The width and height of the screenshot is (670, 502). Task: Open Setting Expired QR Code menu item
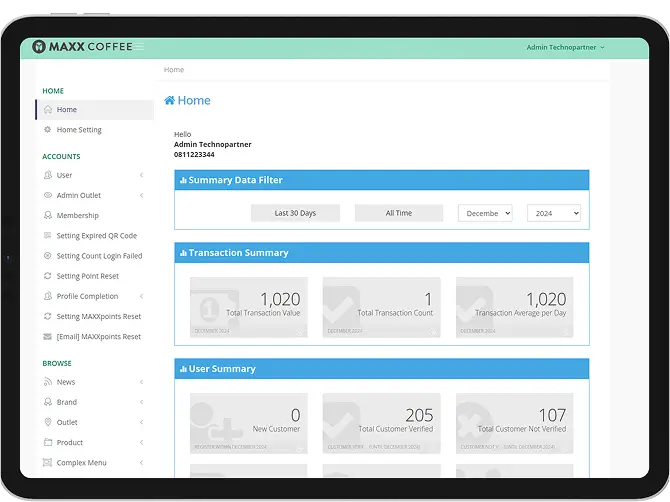point(96,236)
